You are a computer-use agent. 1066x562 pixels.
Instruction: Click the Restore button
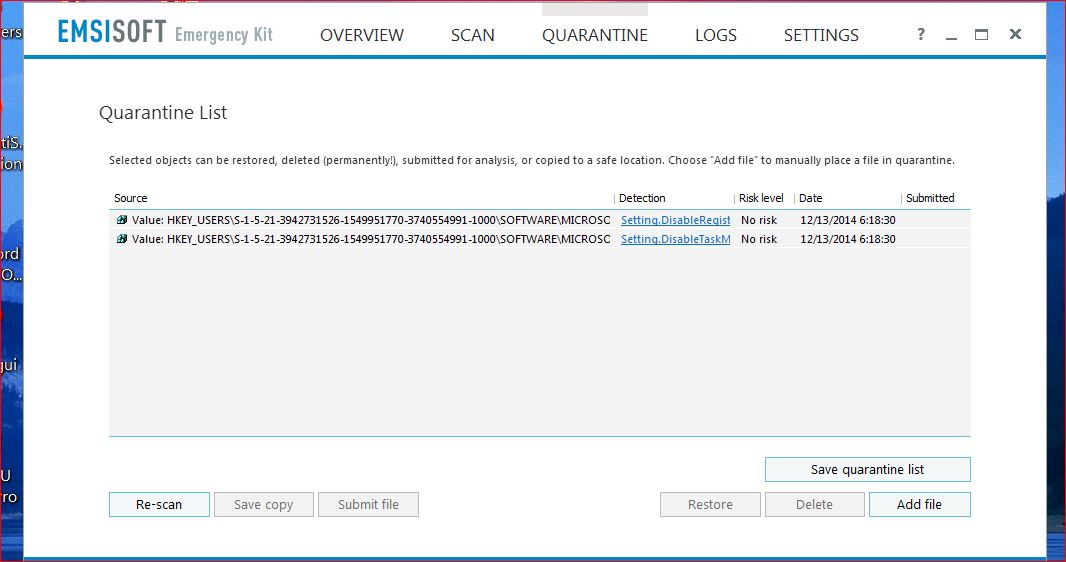pos(710,504)
